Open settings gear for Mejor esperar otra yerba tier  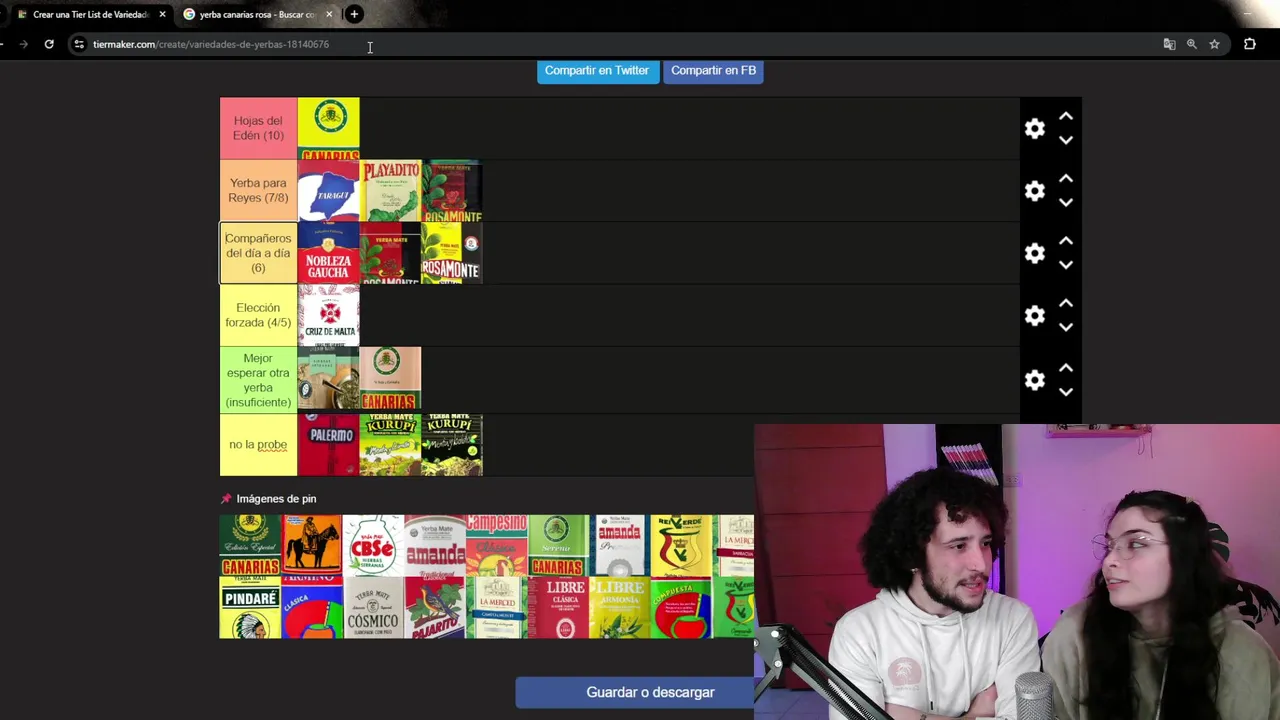pos(1035,380)
